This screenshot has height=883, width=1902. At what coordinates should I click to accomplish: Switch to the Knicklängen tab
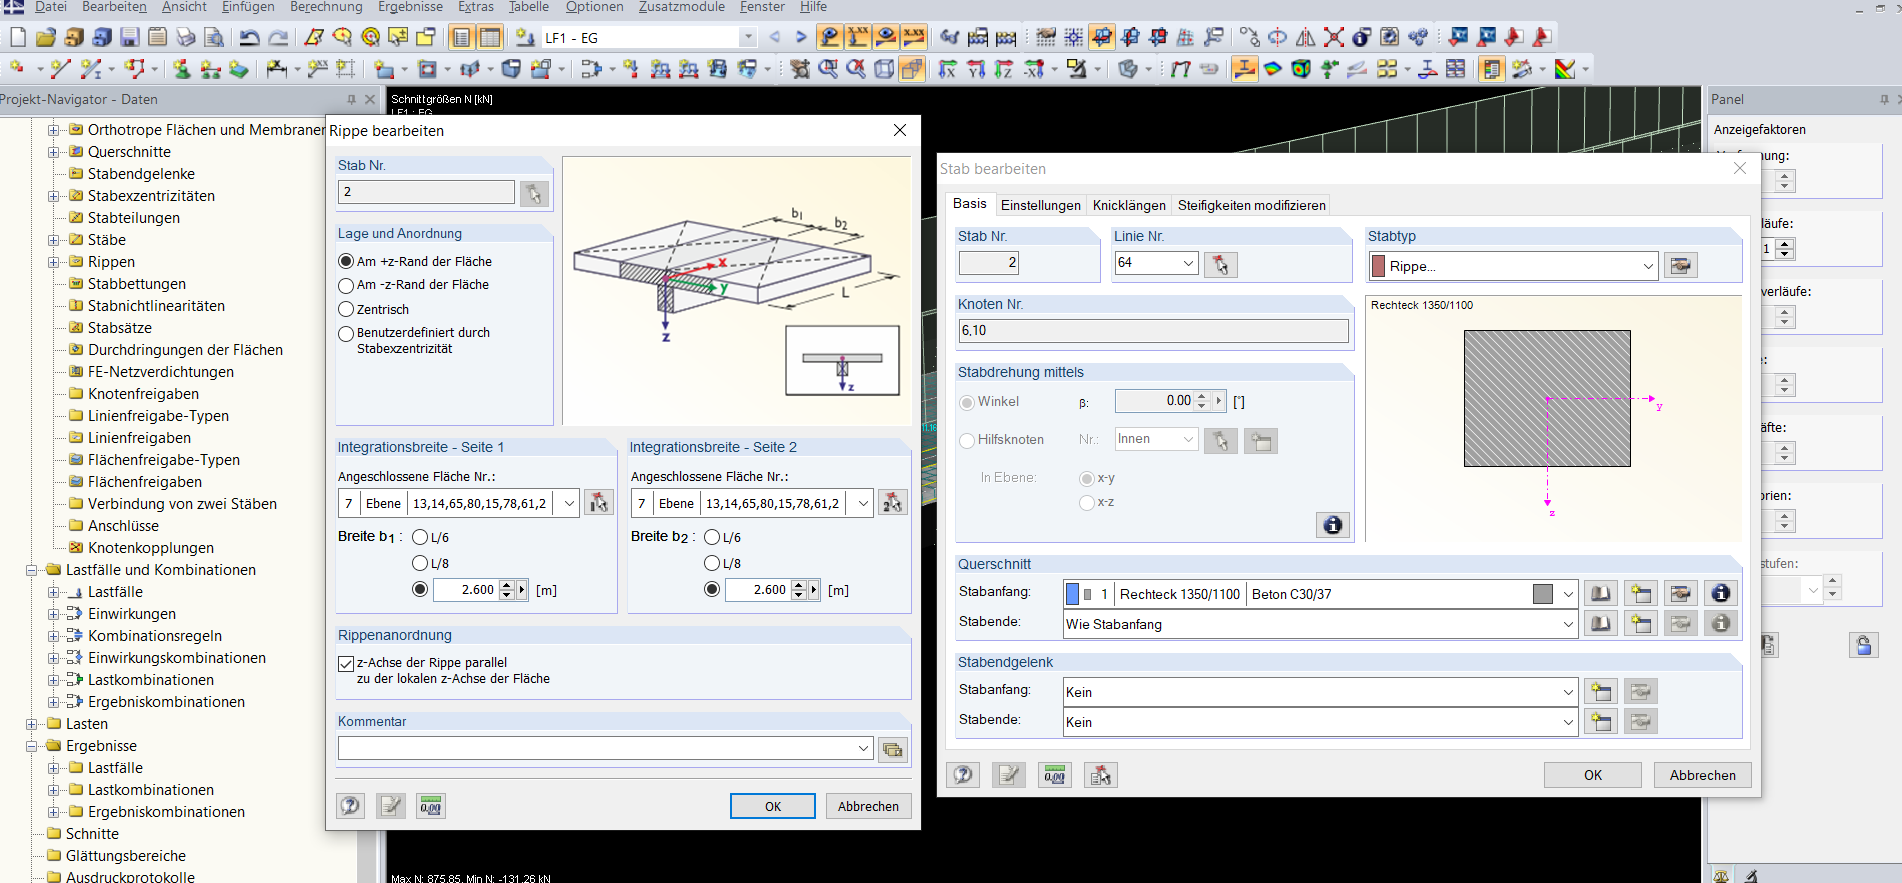(1129, 205)
